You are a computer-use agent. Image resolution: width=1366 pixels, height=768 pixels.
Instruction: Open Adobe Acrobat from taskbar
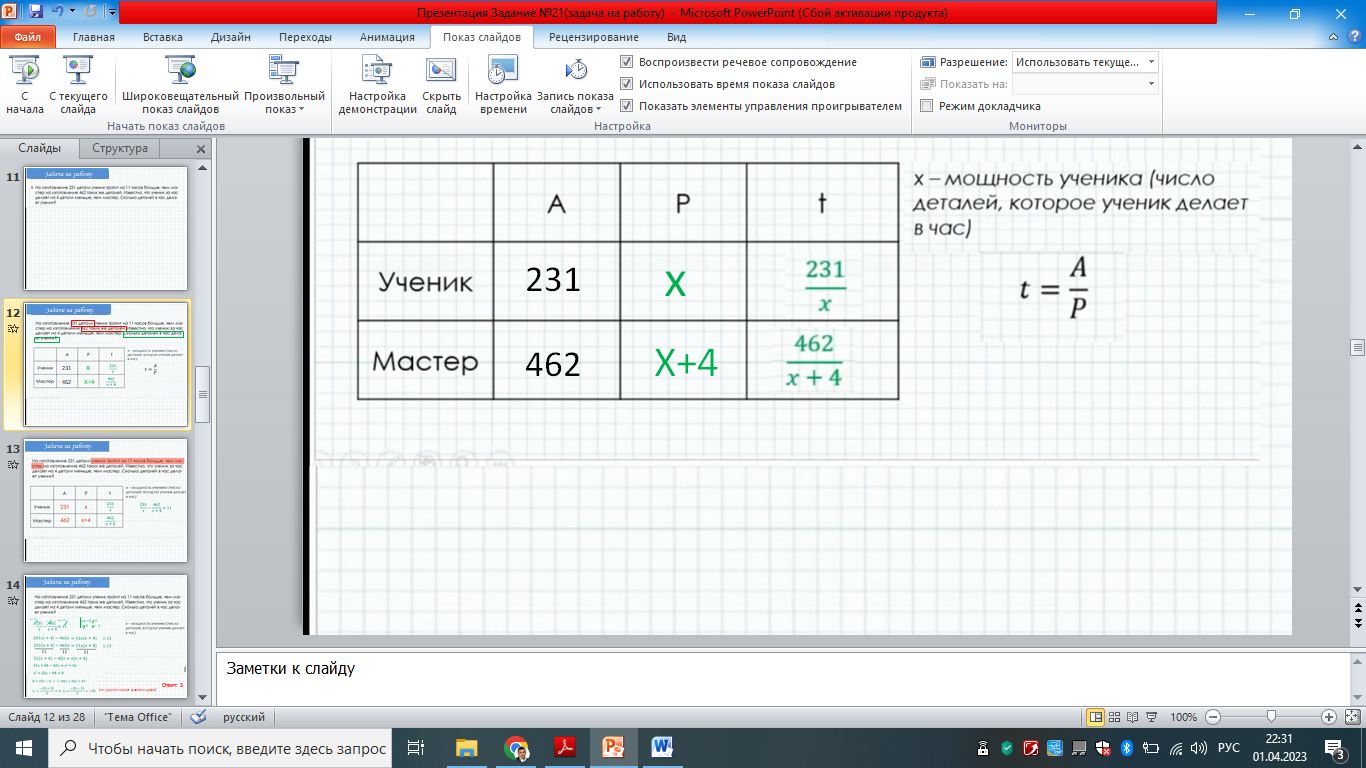[564, 747]
